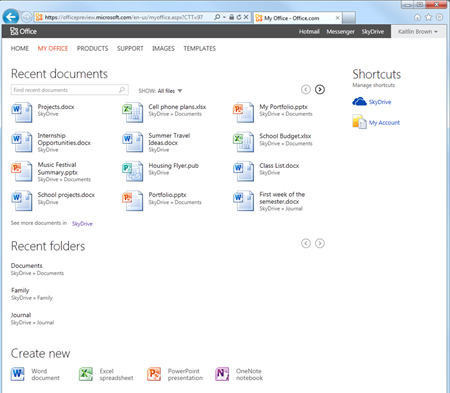Open School Budget.xlsx Excel icon
Viewport: 450px width, 393px height.
244,142
